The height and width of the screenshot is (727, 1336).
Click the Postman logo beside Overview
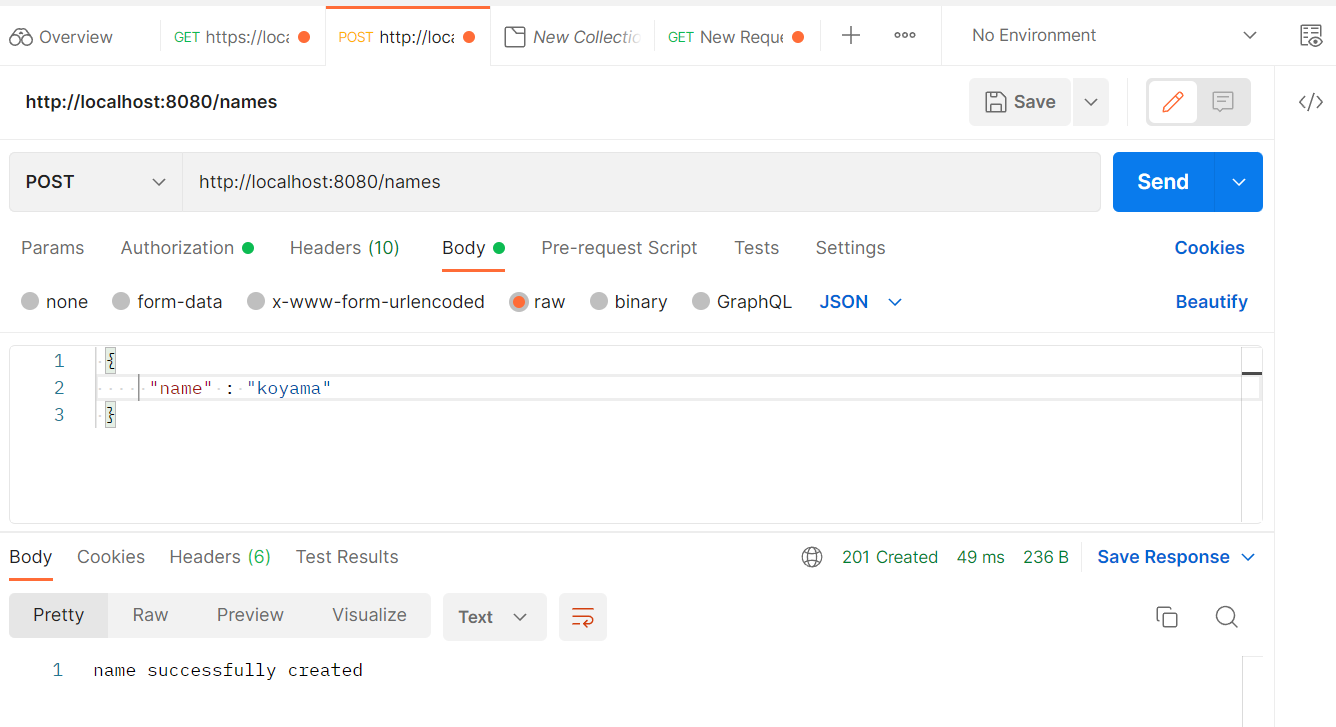tap(20, 36)
